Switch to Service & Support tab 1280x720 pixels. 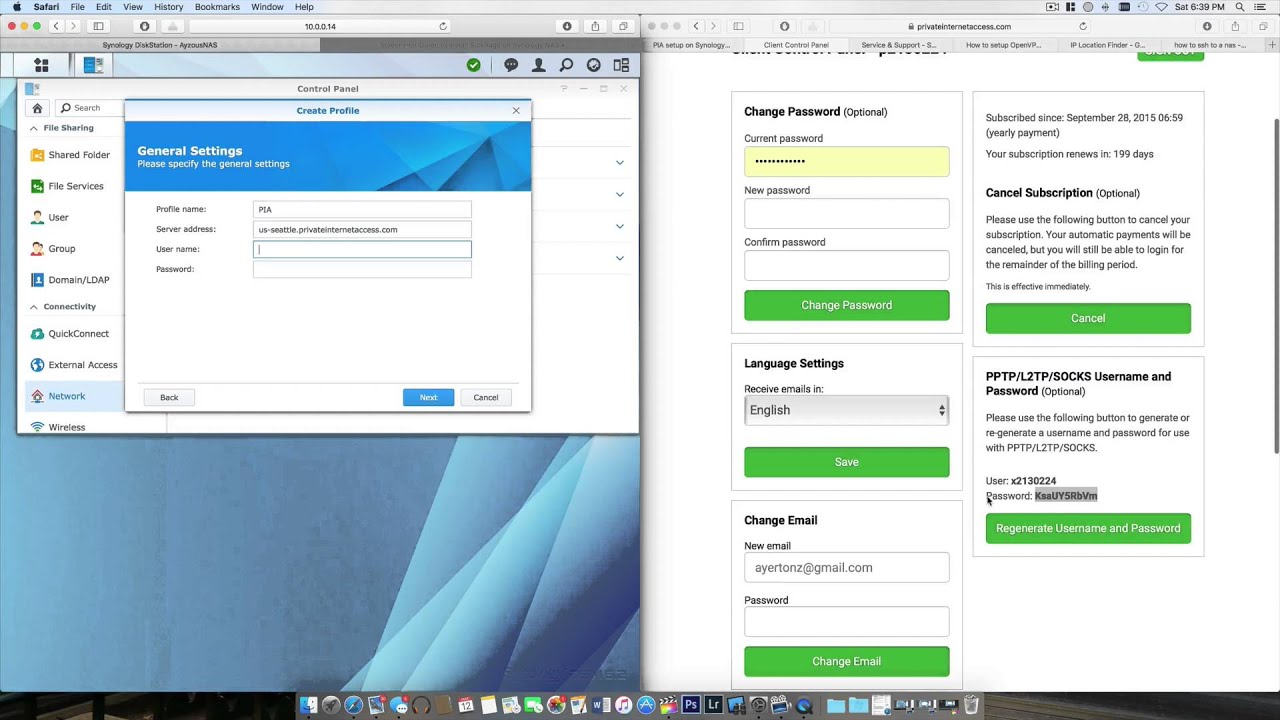[899, 45]
